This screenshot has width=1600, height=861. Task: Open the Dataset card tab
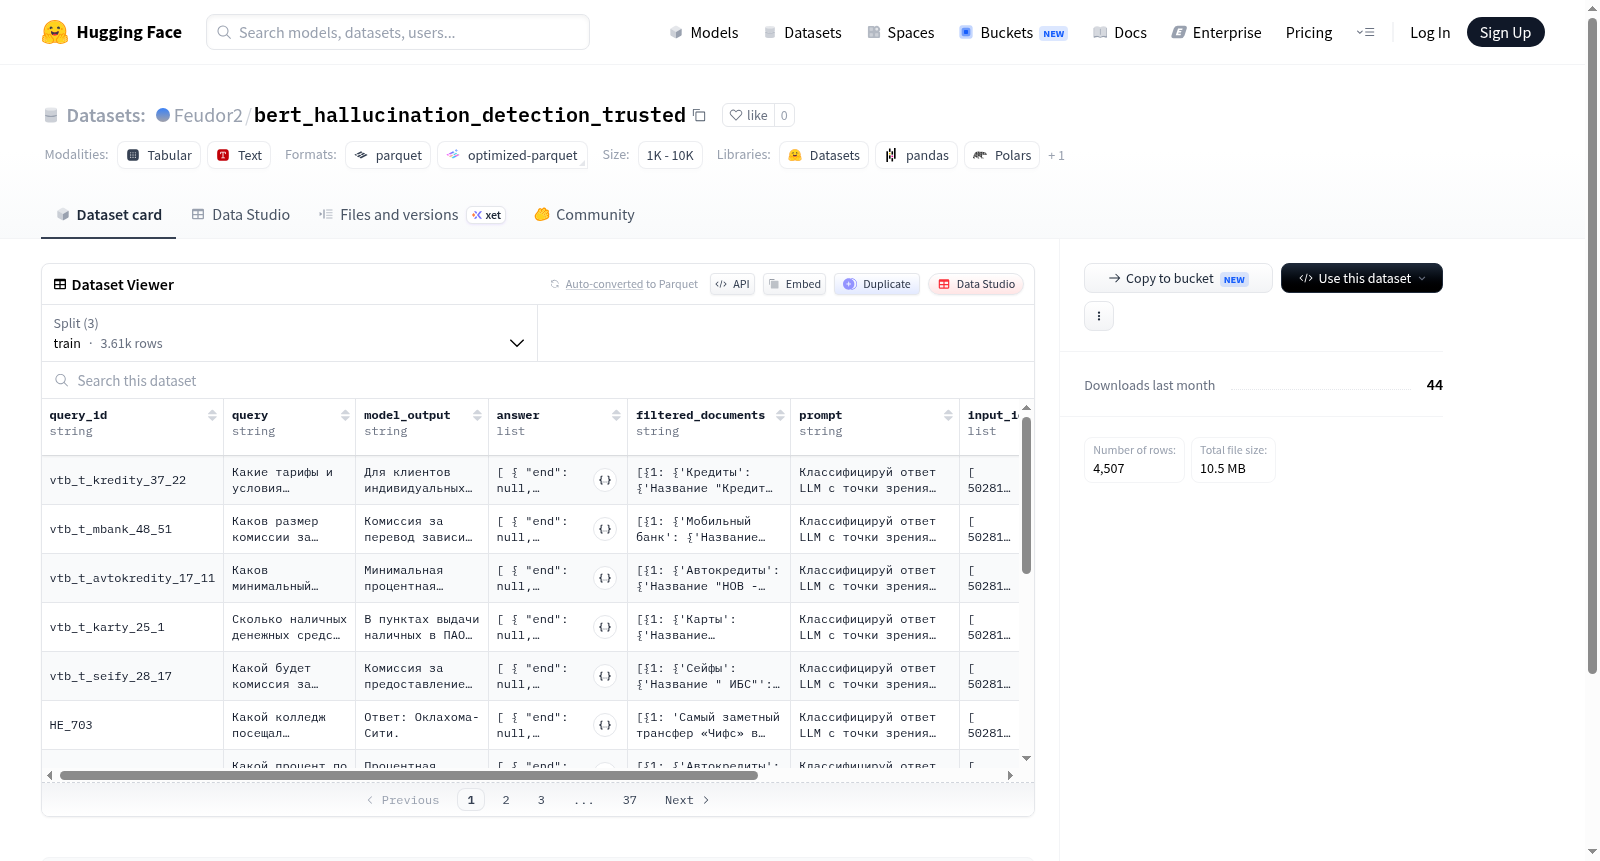point(109,215)
